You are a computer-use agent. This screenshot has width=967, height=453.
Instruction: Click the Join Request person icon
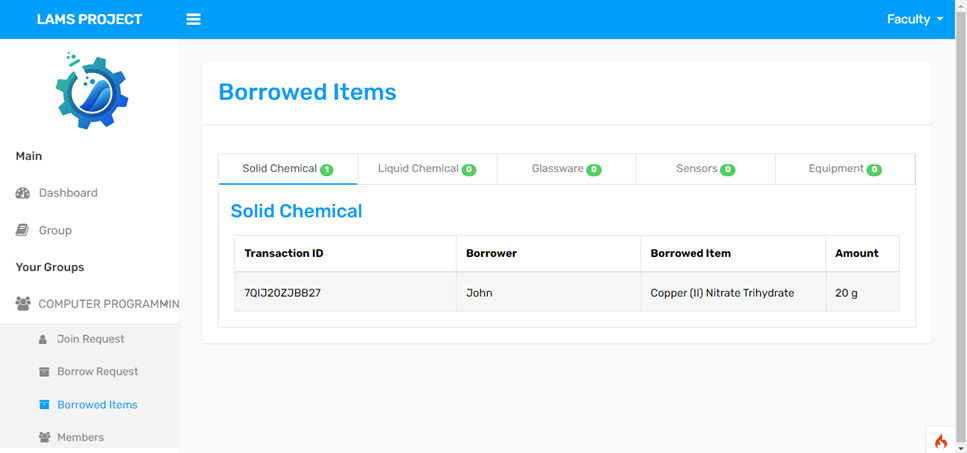[x=43, y=339]
